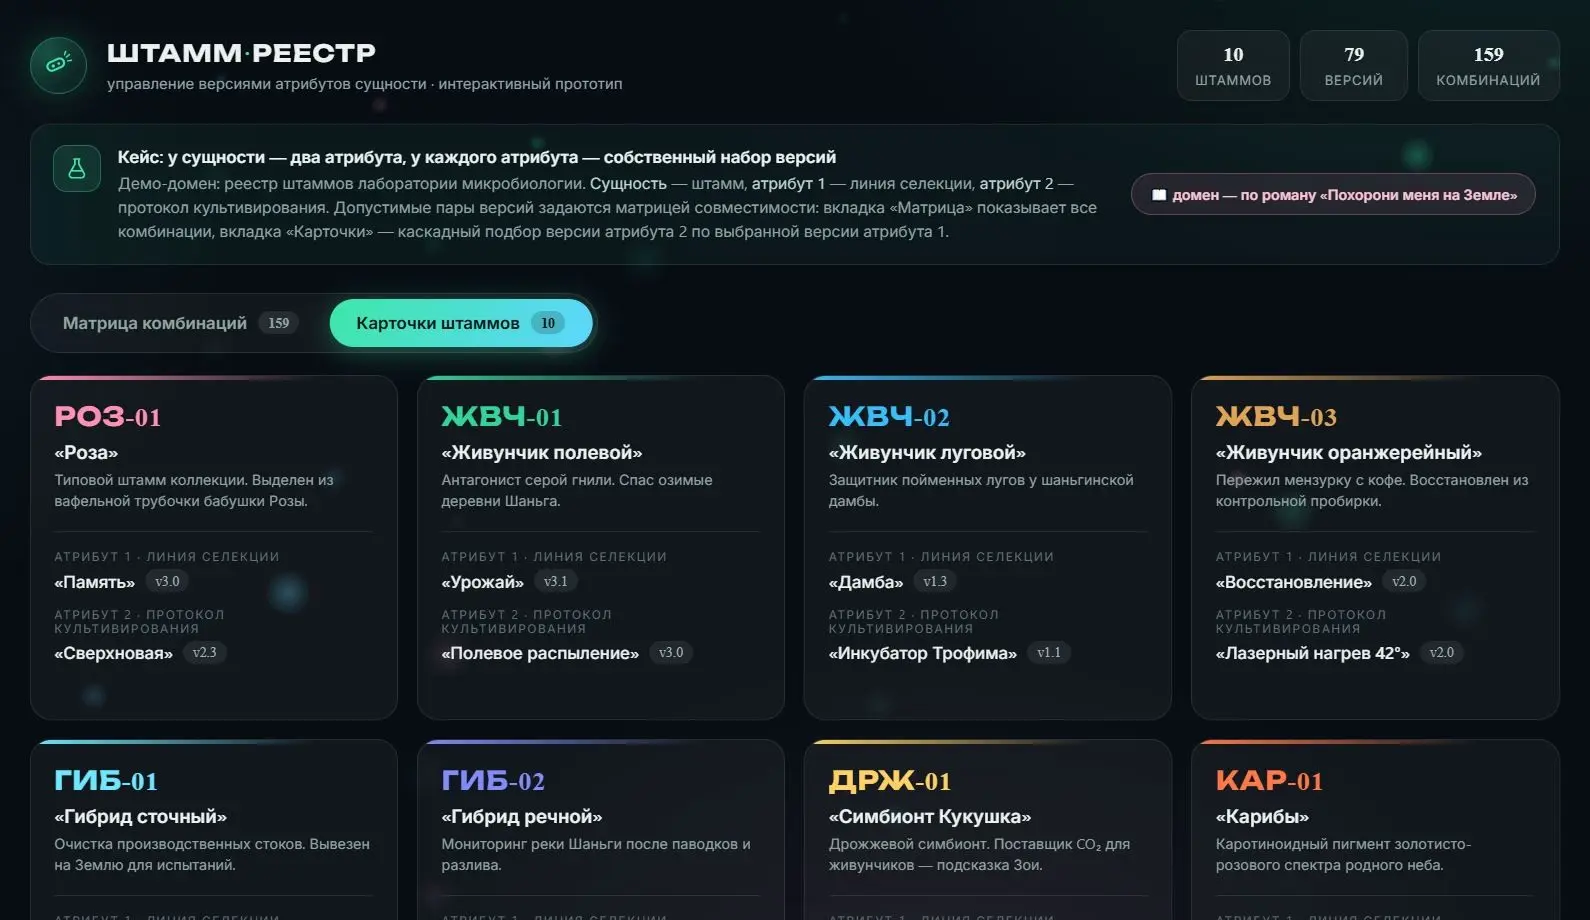
Task: Open the КАР-01 card heading
Action: (1269, 780)
